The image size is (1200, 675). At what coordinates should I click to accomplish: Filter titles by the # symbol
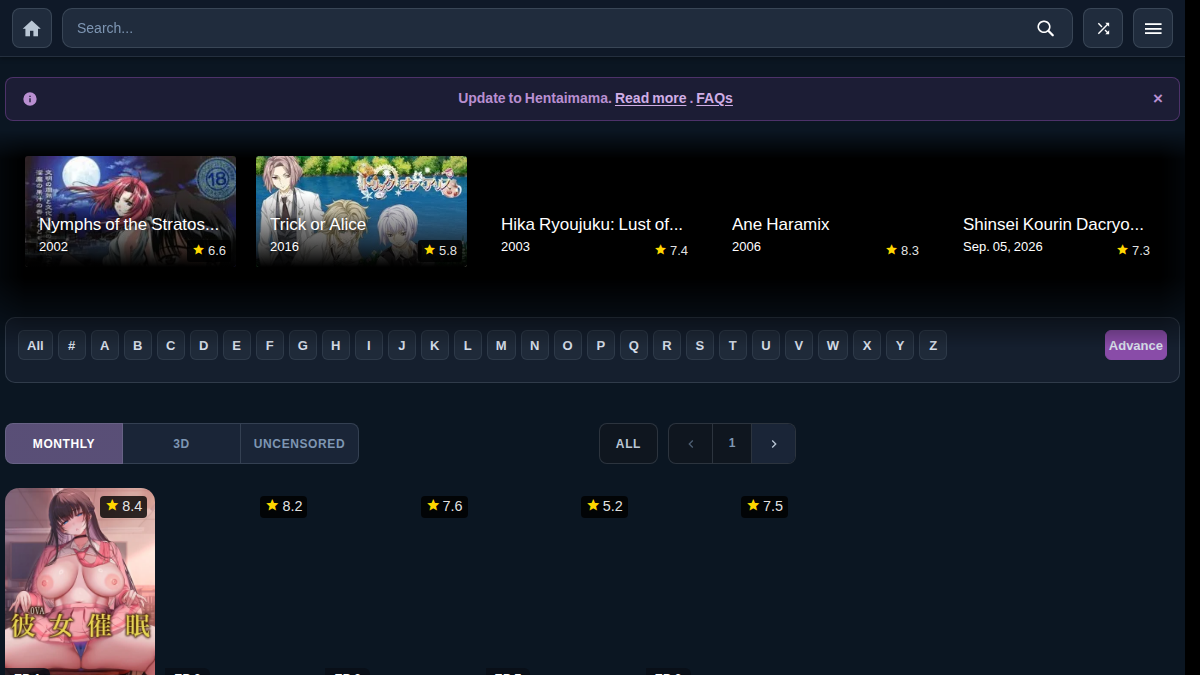click(x=72, y=345)
